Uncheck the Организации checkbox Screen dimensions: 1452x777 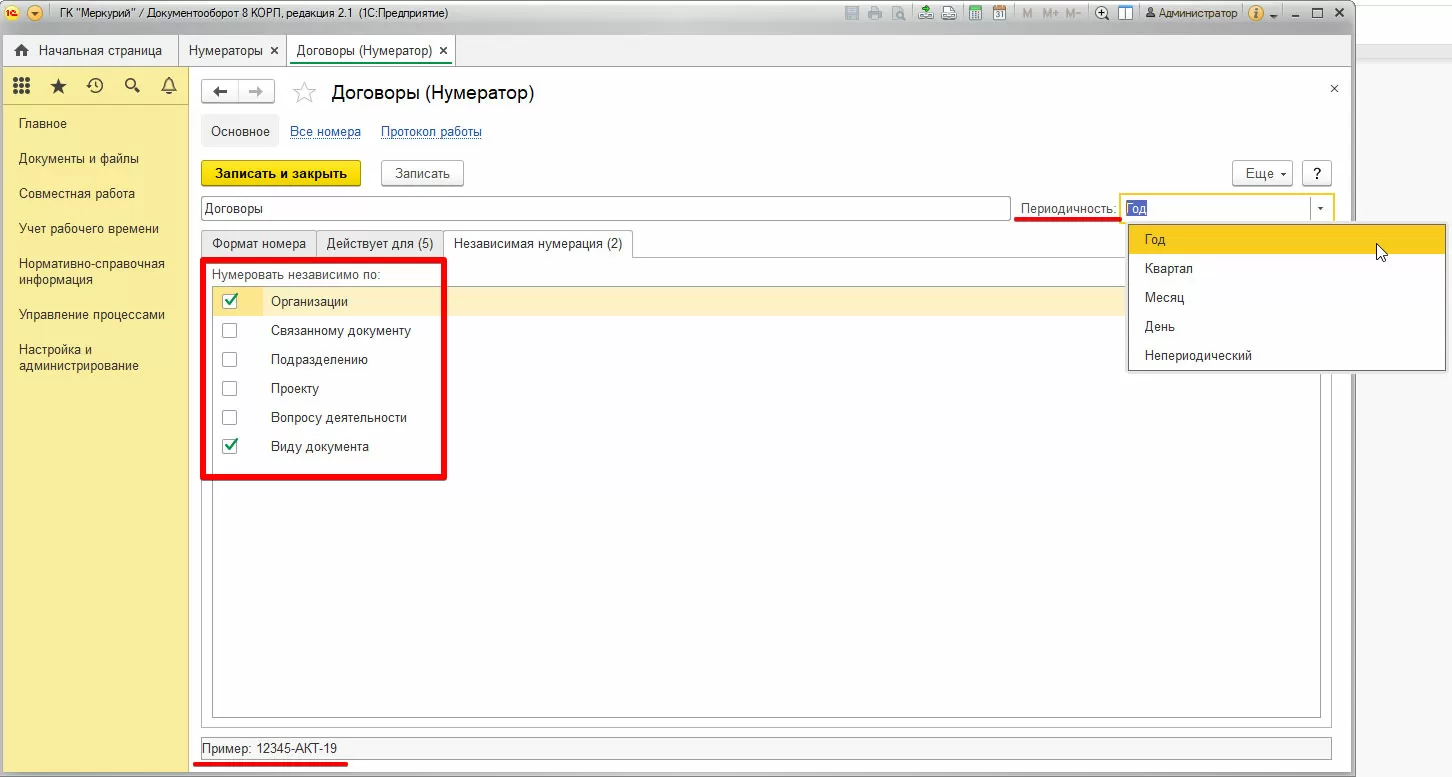click(x=230, y=301)
